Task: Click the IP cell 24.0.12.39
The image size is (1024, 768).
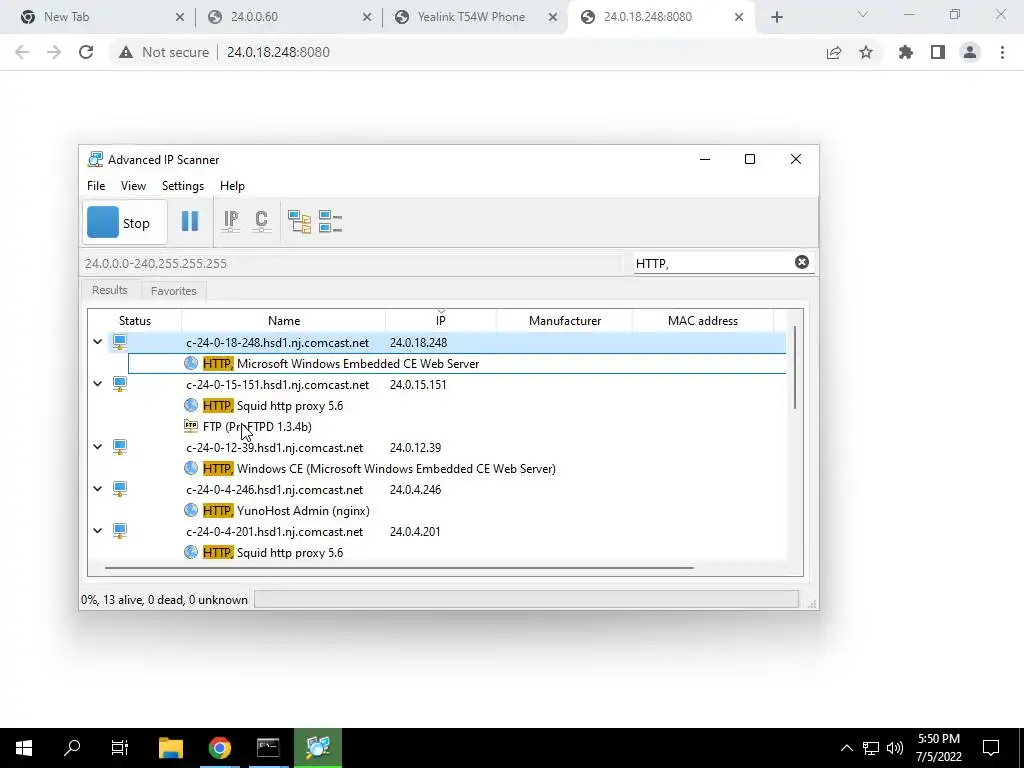Action: point(415,447)
